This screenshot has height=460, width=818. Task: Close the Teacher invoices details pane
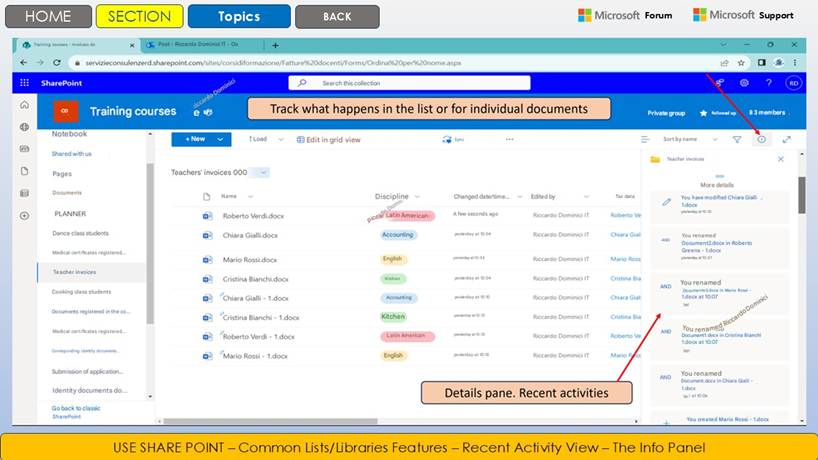782,159
